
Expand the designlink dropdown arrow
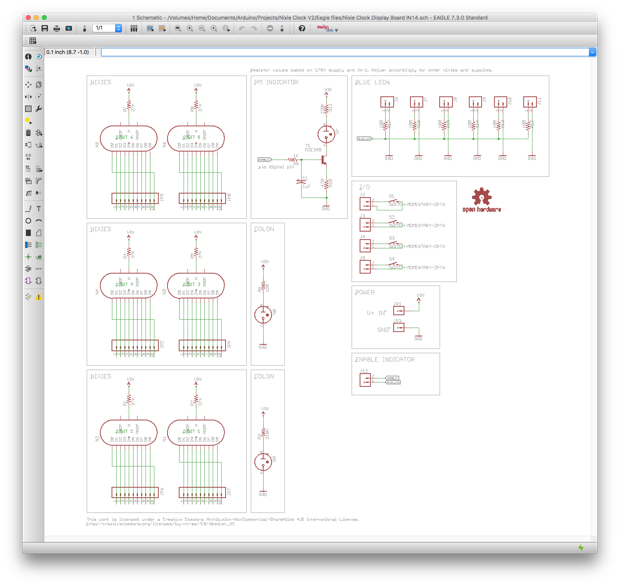pyautogui.click(x=336, y=30)
